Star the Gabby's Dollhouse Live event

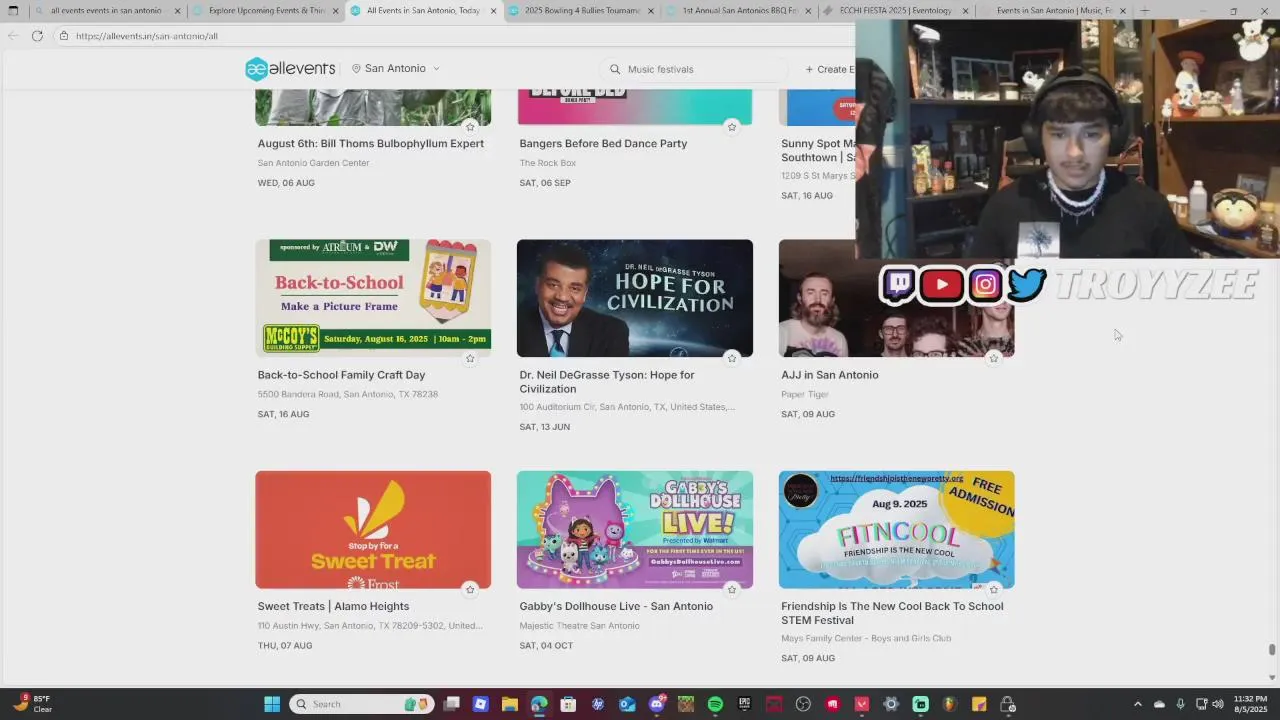point(732,589)
